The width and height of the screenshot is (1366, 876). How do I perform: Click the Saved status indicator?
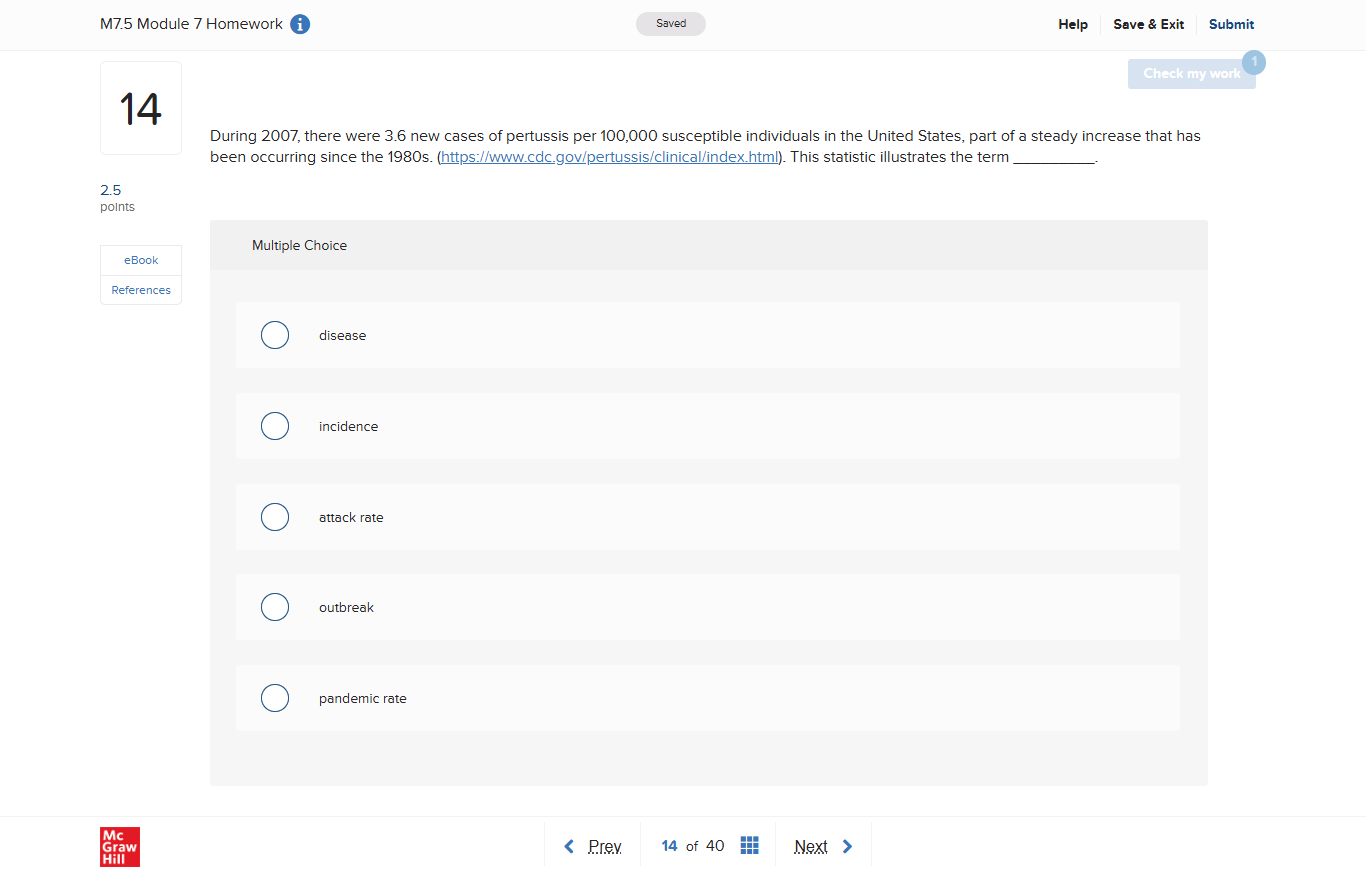[671, 24]
